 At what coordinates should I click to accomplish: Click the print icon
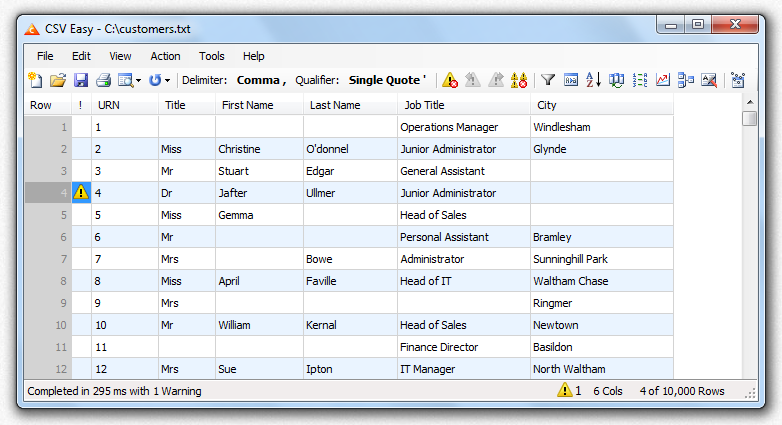tap(103, 80)
